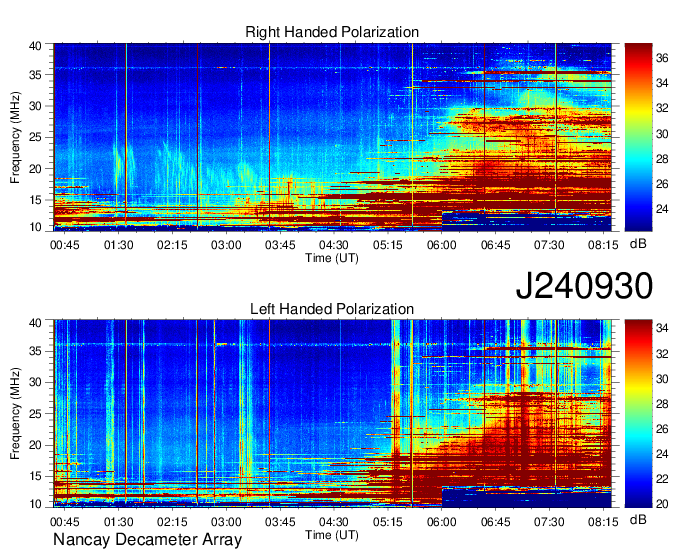
Task: Click the upper plot's dB color scale bar
Action: (638, 137)
